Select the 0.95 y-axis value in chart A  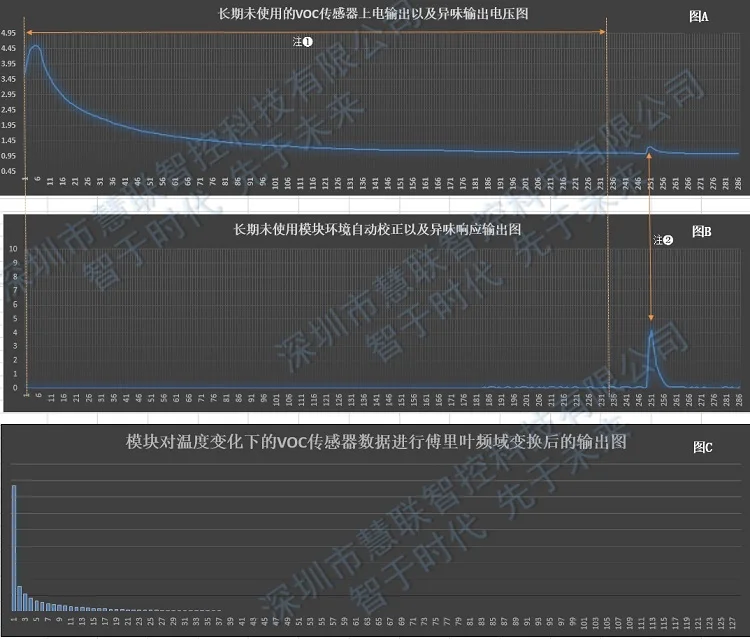tap(8, 156)
